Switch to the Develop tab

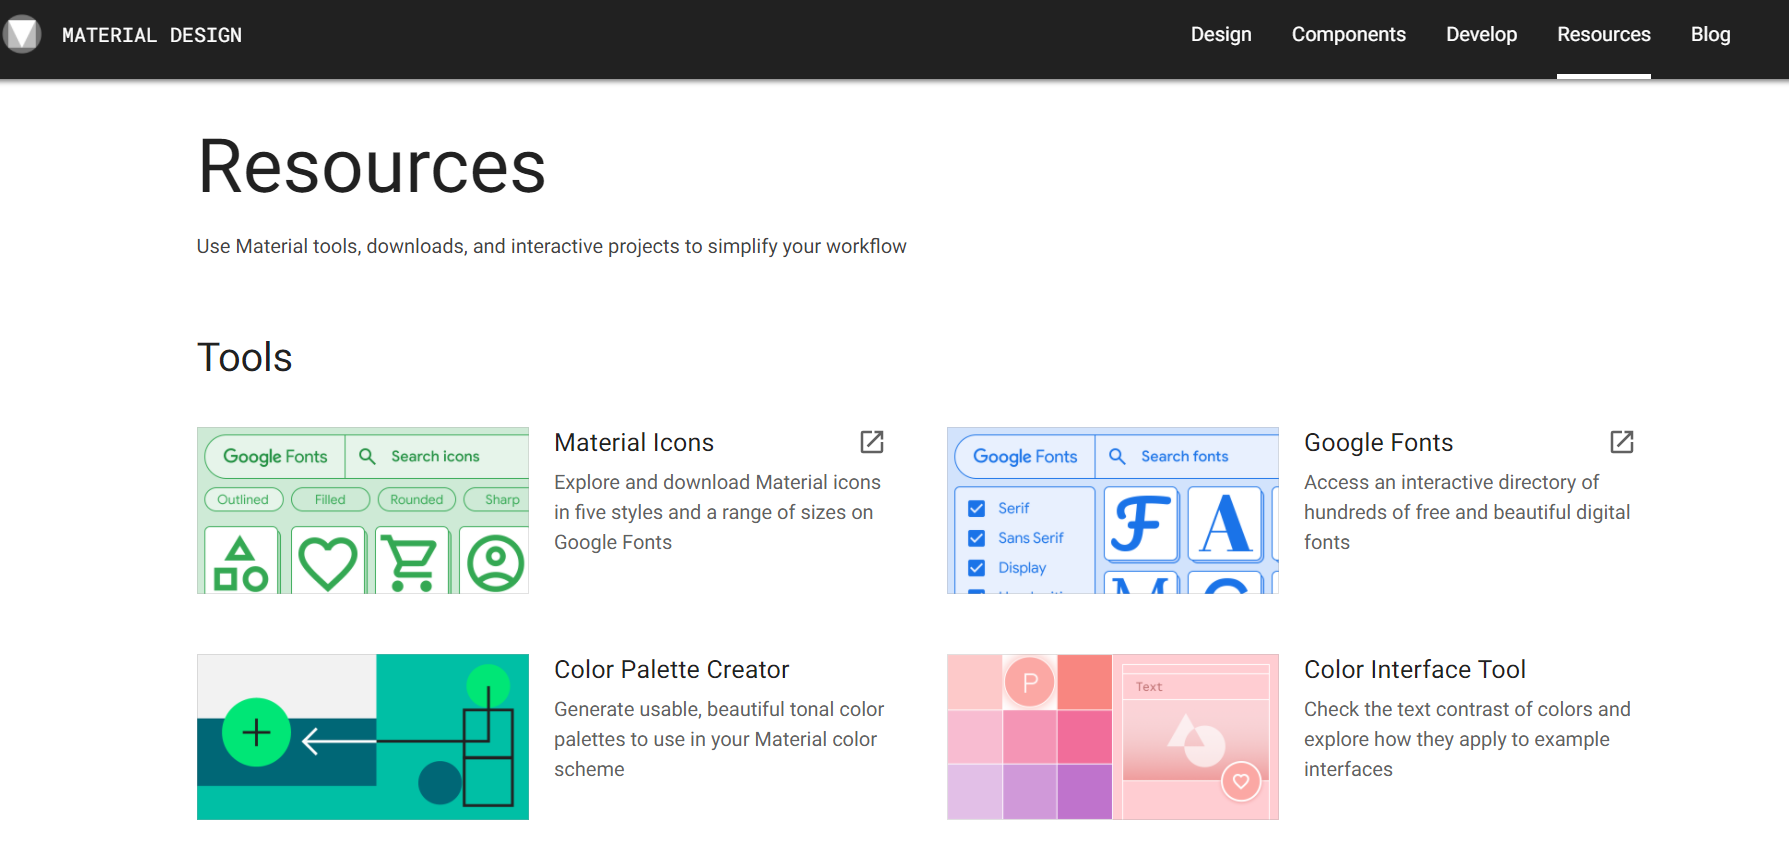(x=1481, y=34)
